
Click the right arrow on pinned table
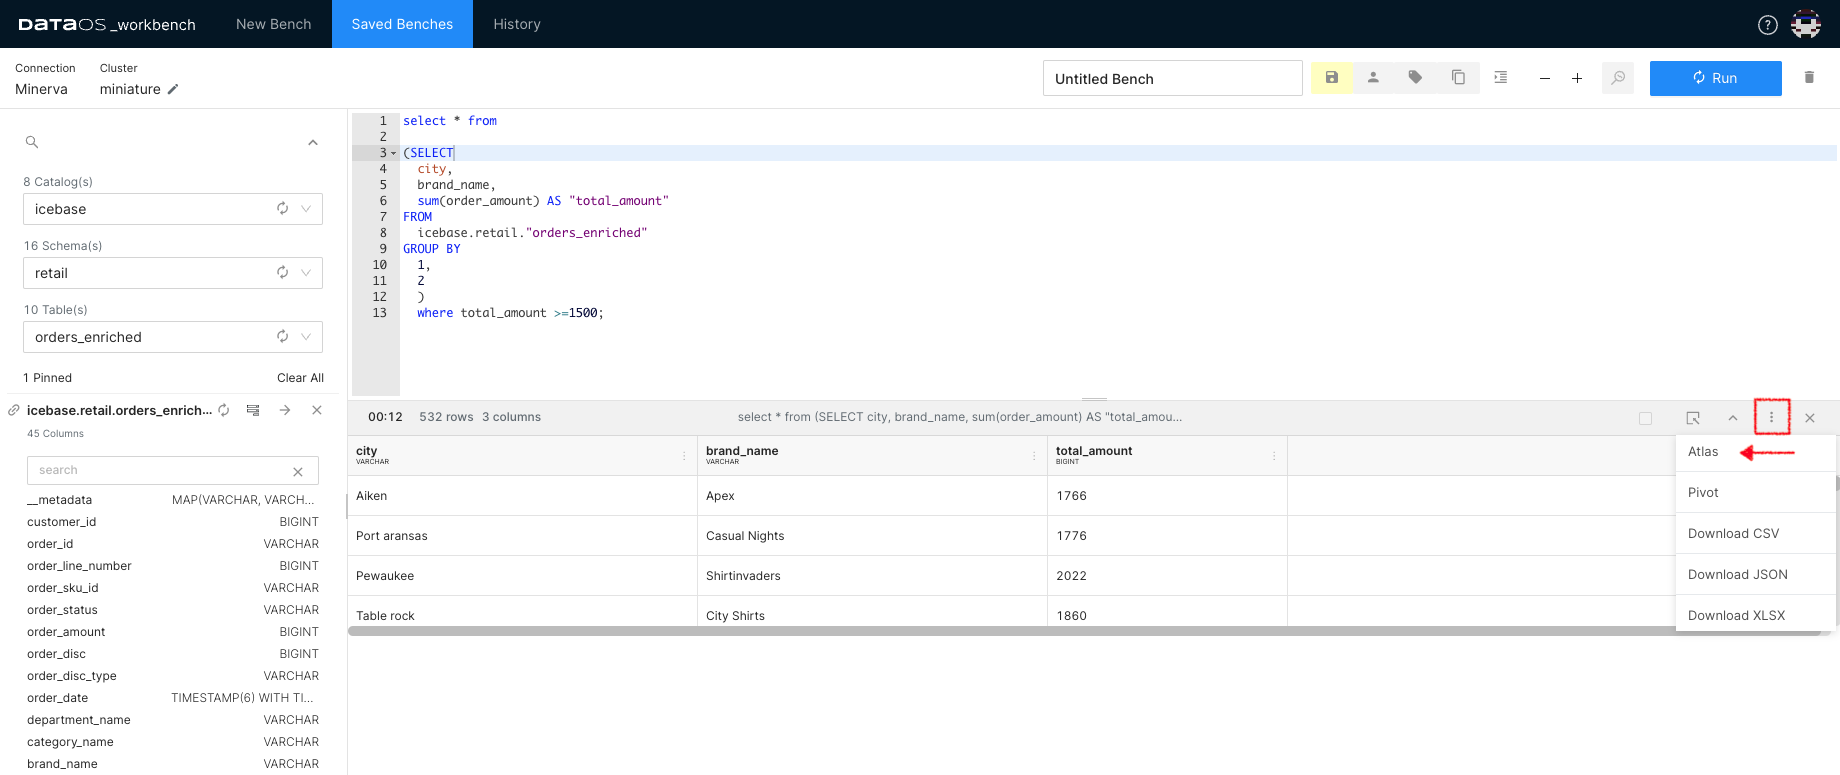click(285, 410)
